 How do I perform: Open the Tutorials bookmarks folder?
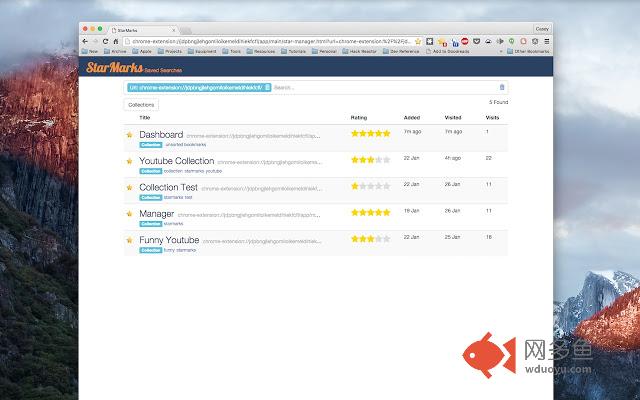[294, 51]
